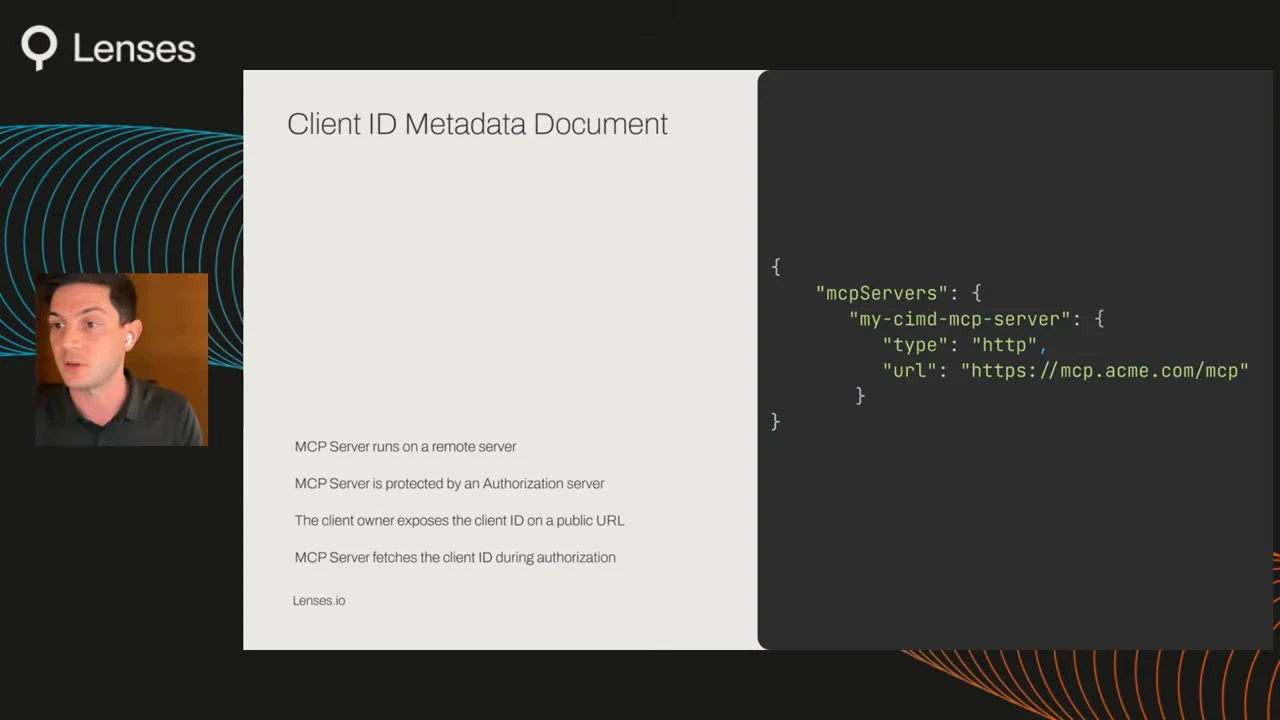Select 'MCP Server is protected by an Authorization server'
Screen dimensions: 1280x720
pos(449,484)
